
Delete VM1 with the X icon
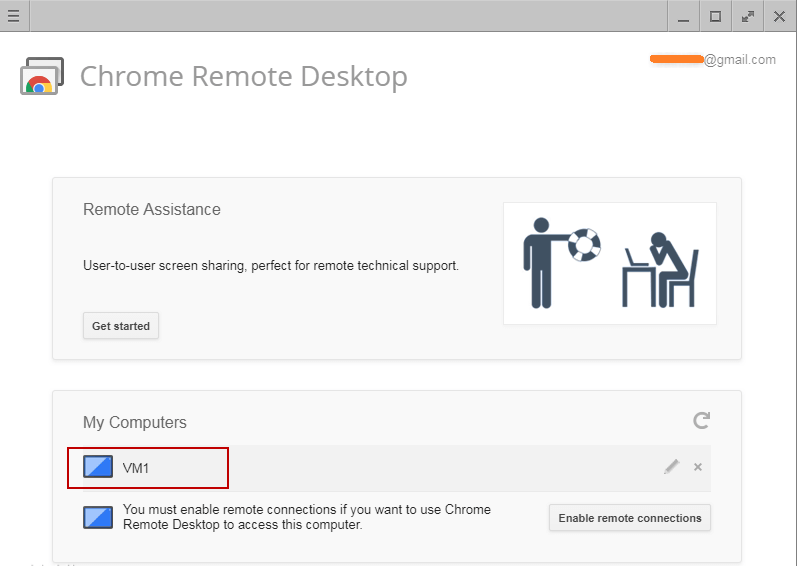coord(698,467)
